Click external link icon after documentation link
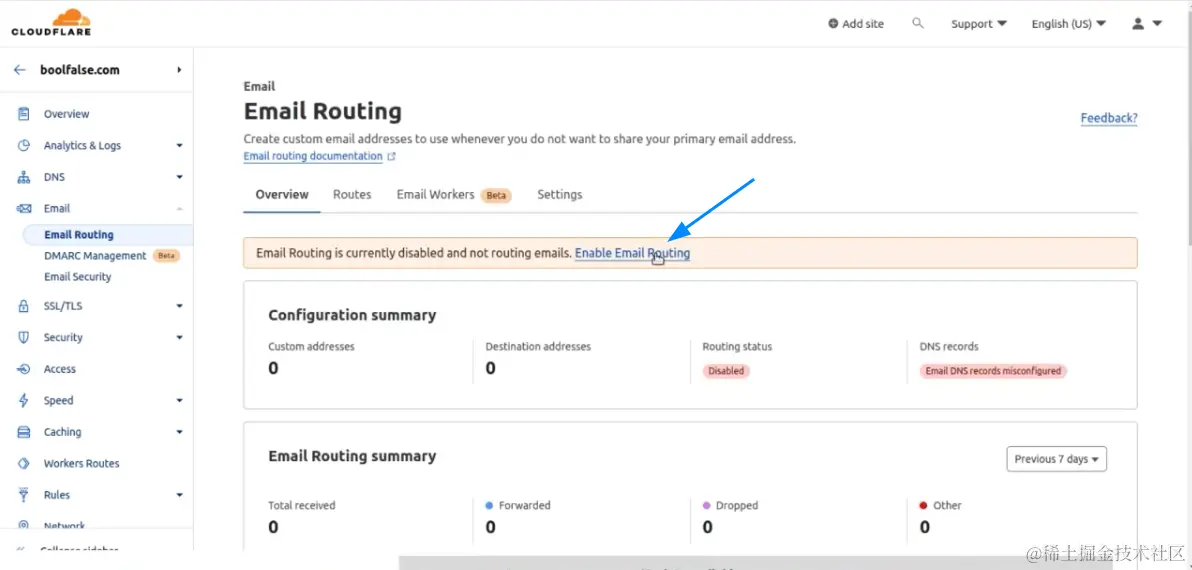This screenshot has height=570, width=1192. (x=392, y=157)
